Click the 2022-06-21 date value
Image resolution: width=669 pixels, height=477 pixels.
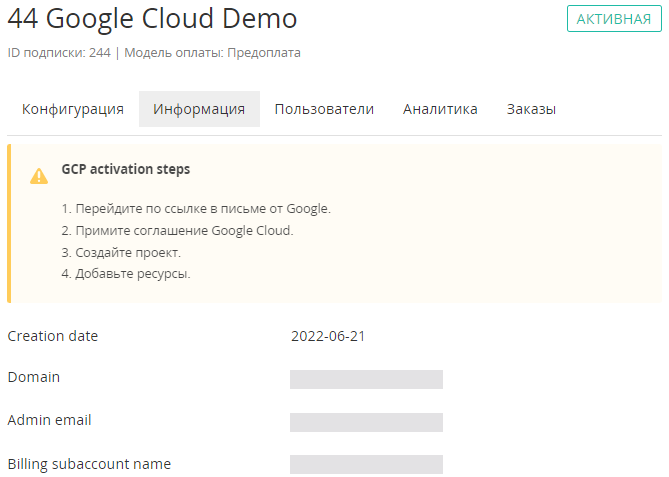(328, 336)
